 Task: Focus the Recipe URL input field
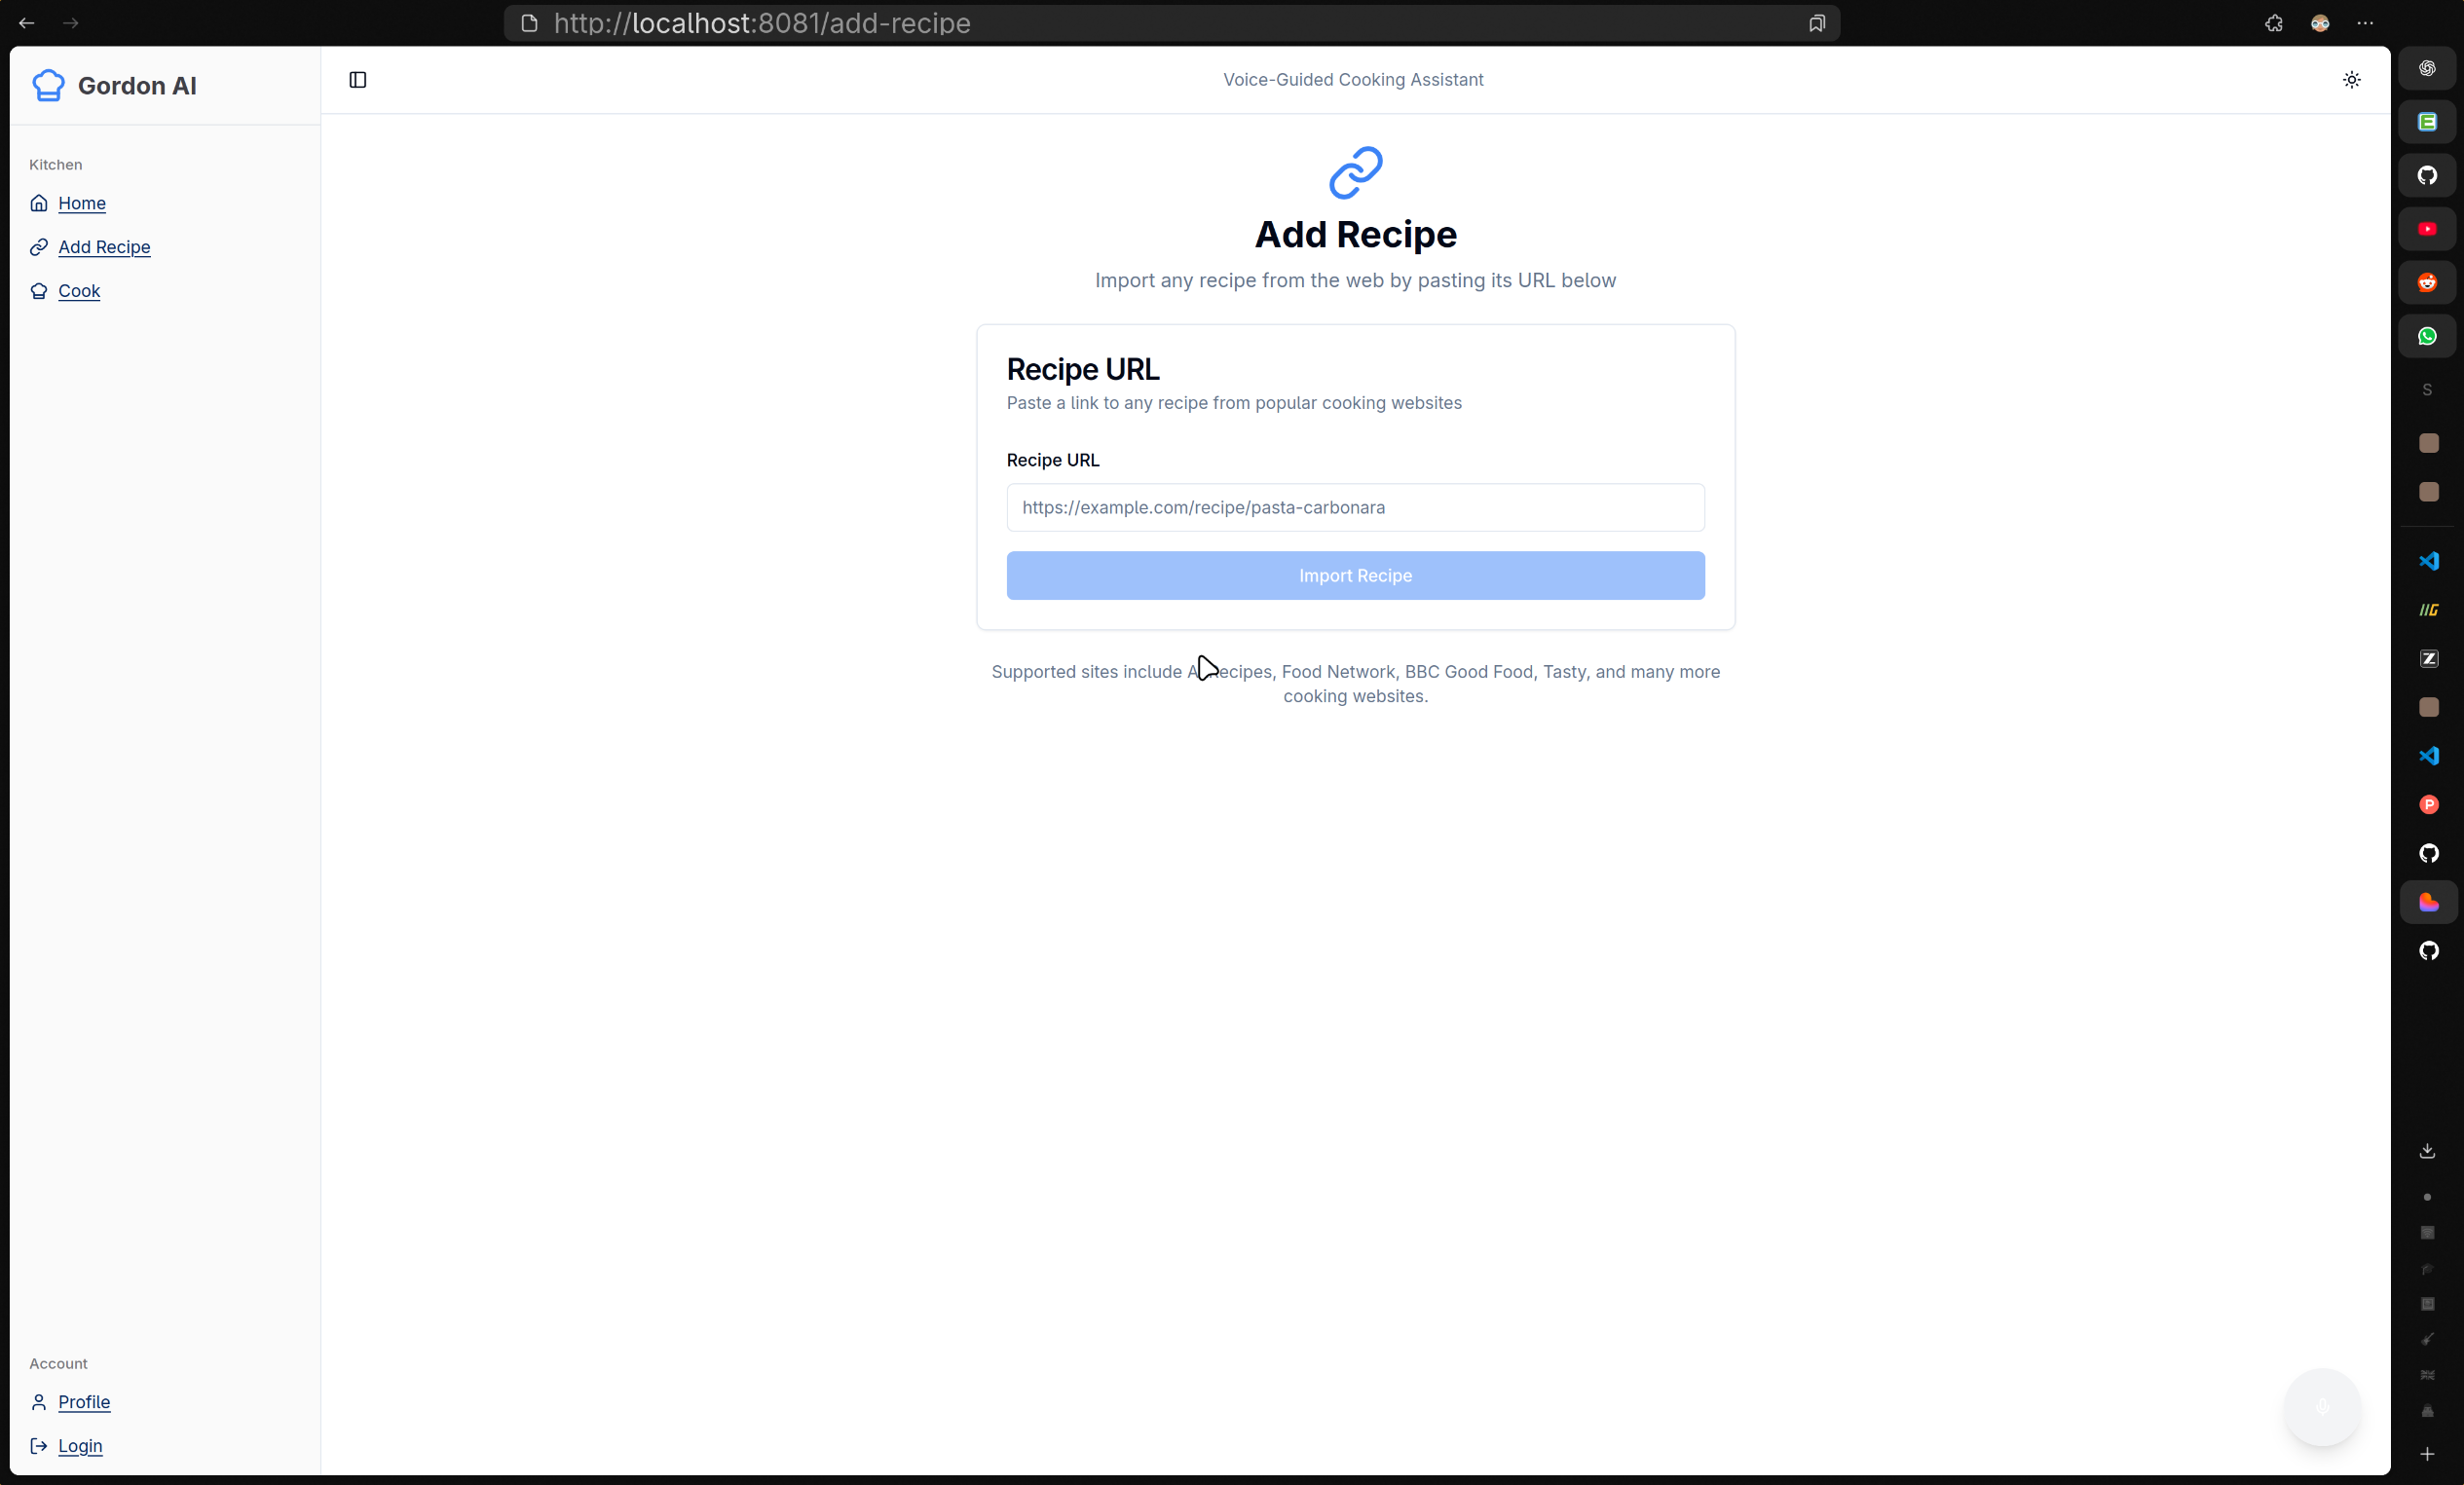tap(1355, 508)
